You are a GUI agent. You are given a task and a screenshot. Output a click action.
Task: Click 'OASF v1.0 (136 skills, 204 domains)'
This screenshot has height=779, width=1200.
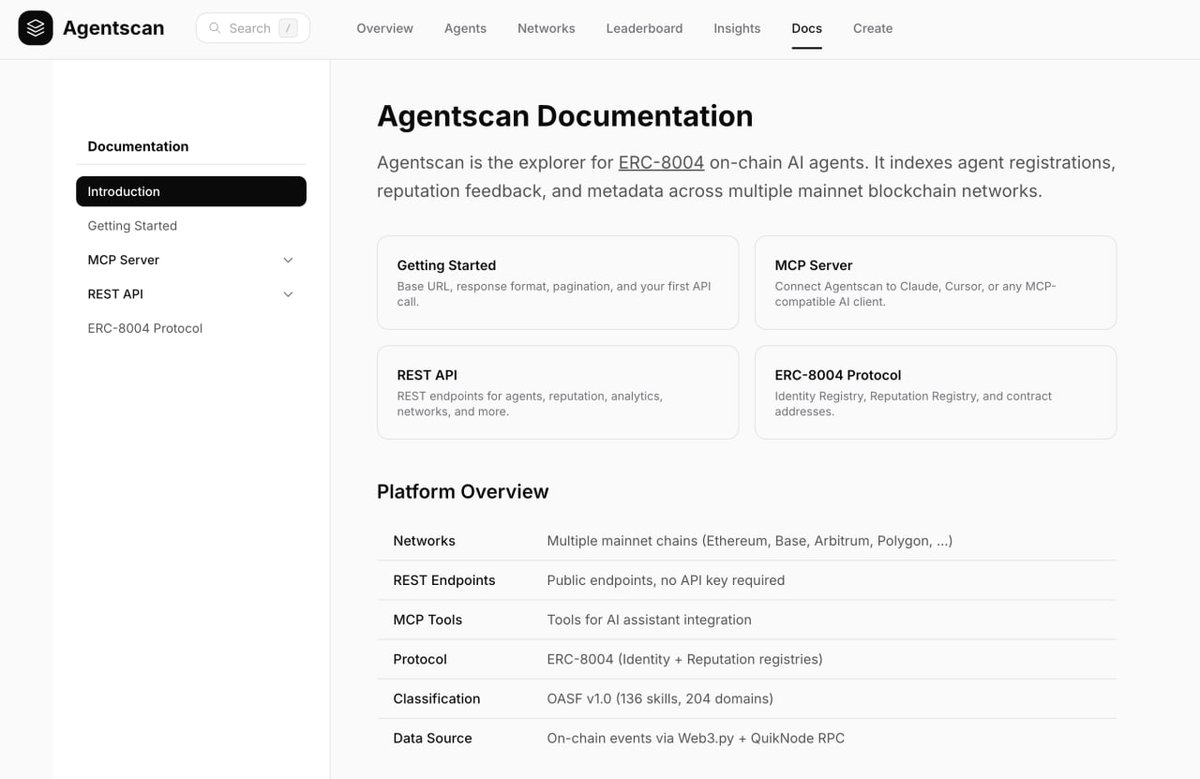tap(660, 699)
